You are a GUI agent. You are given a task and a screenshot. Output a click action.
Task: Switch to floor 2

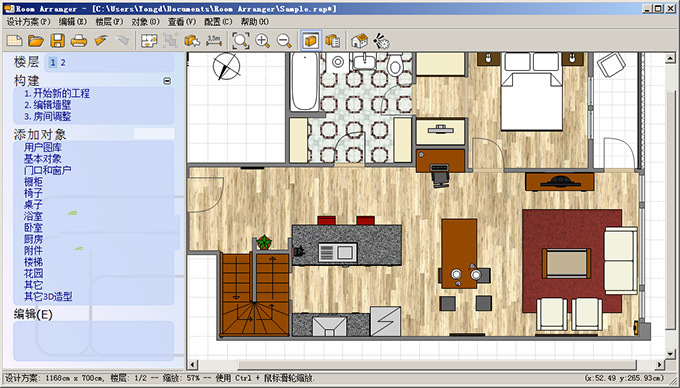click(x=63, y=62)
